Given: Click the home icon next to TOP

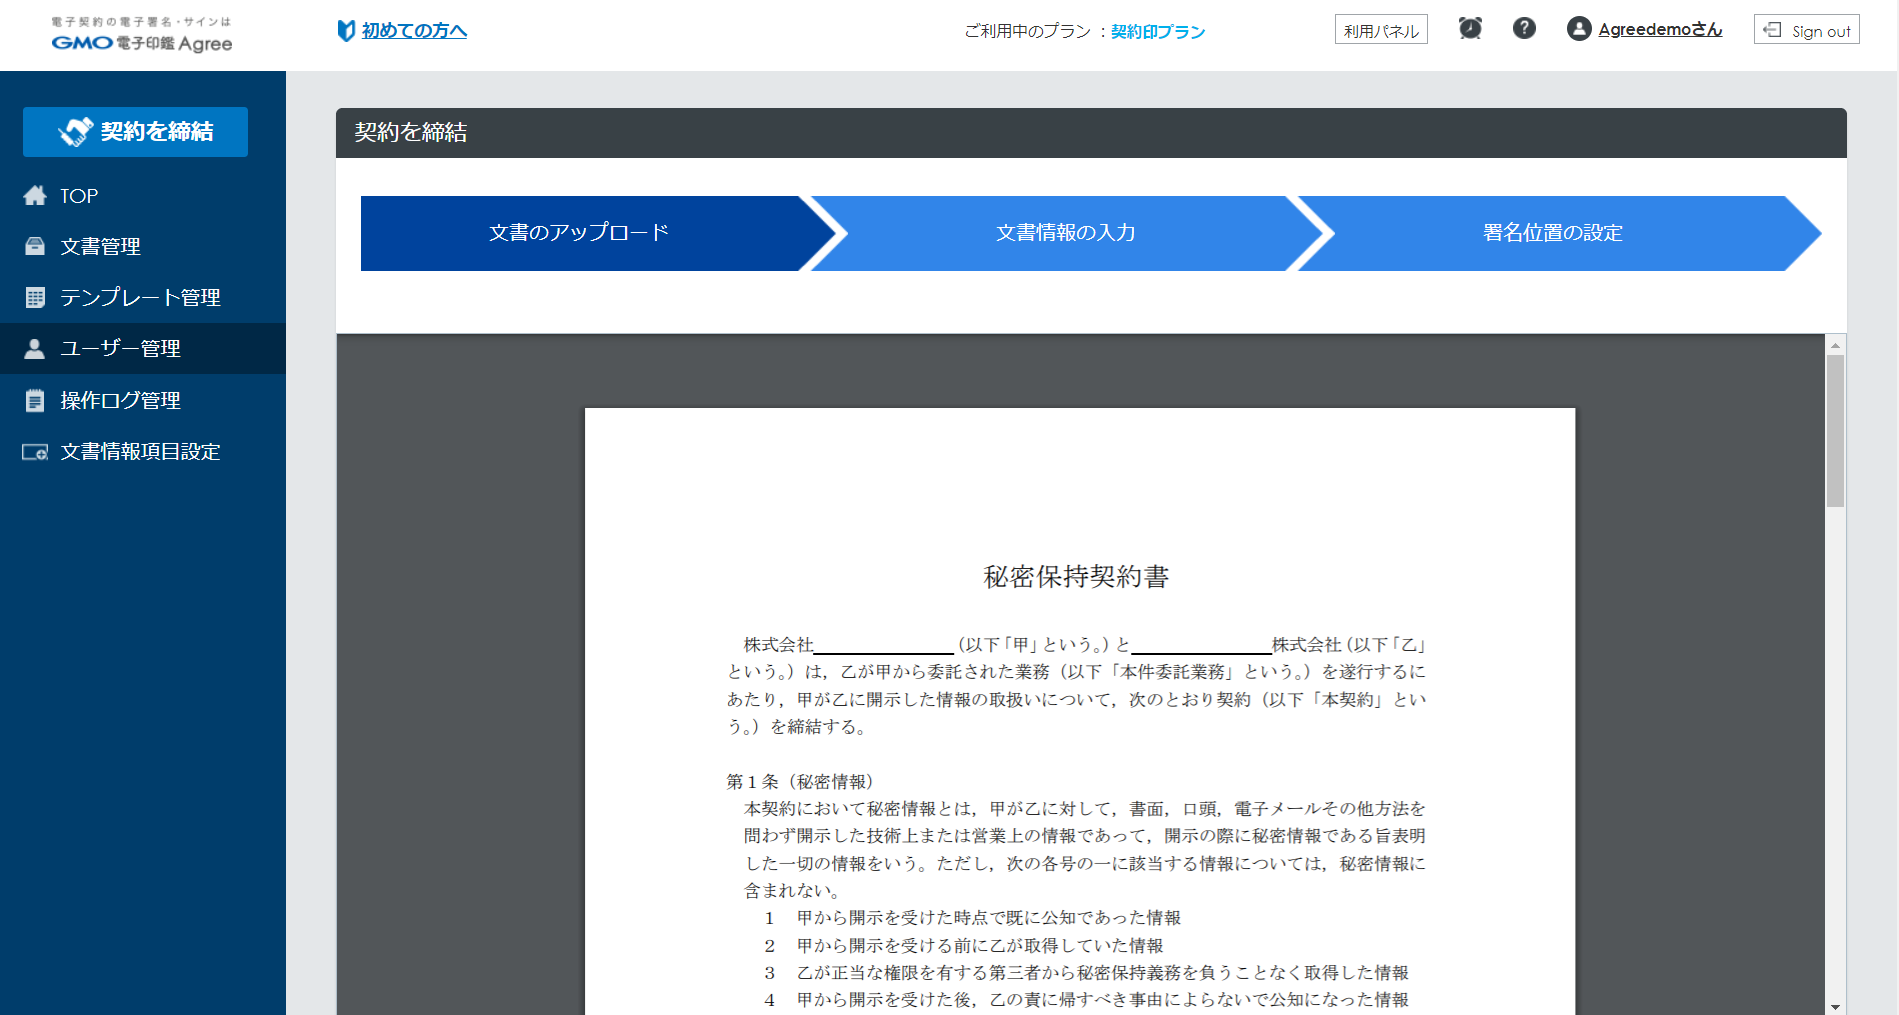Looking at the screenshot, I should pyautogui.click(x=35, y=196).
